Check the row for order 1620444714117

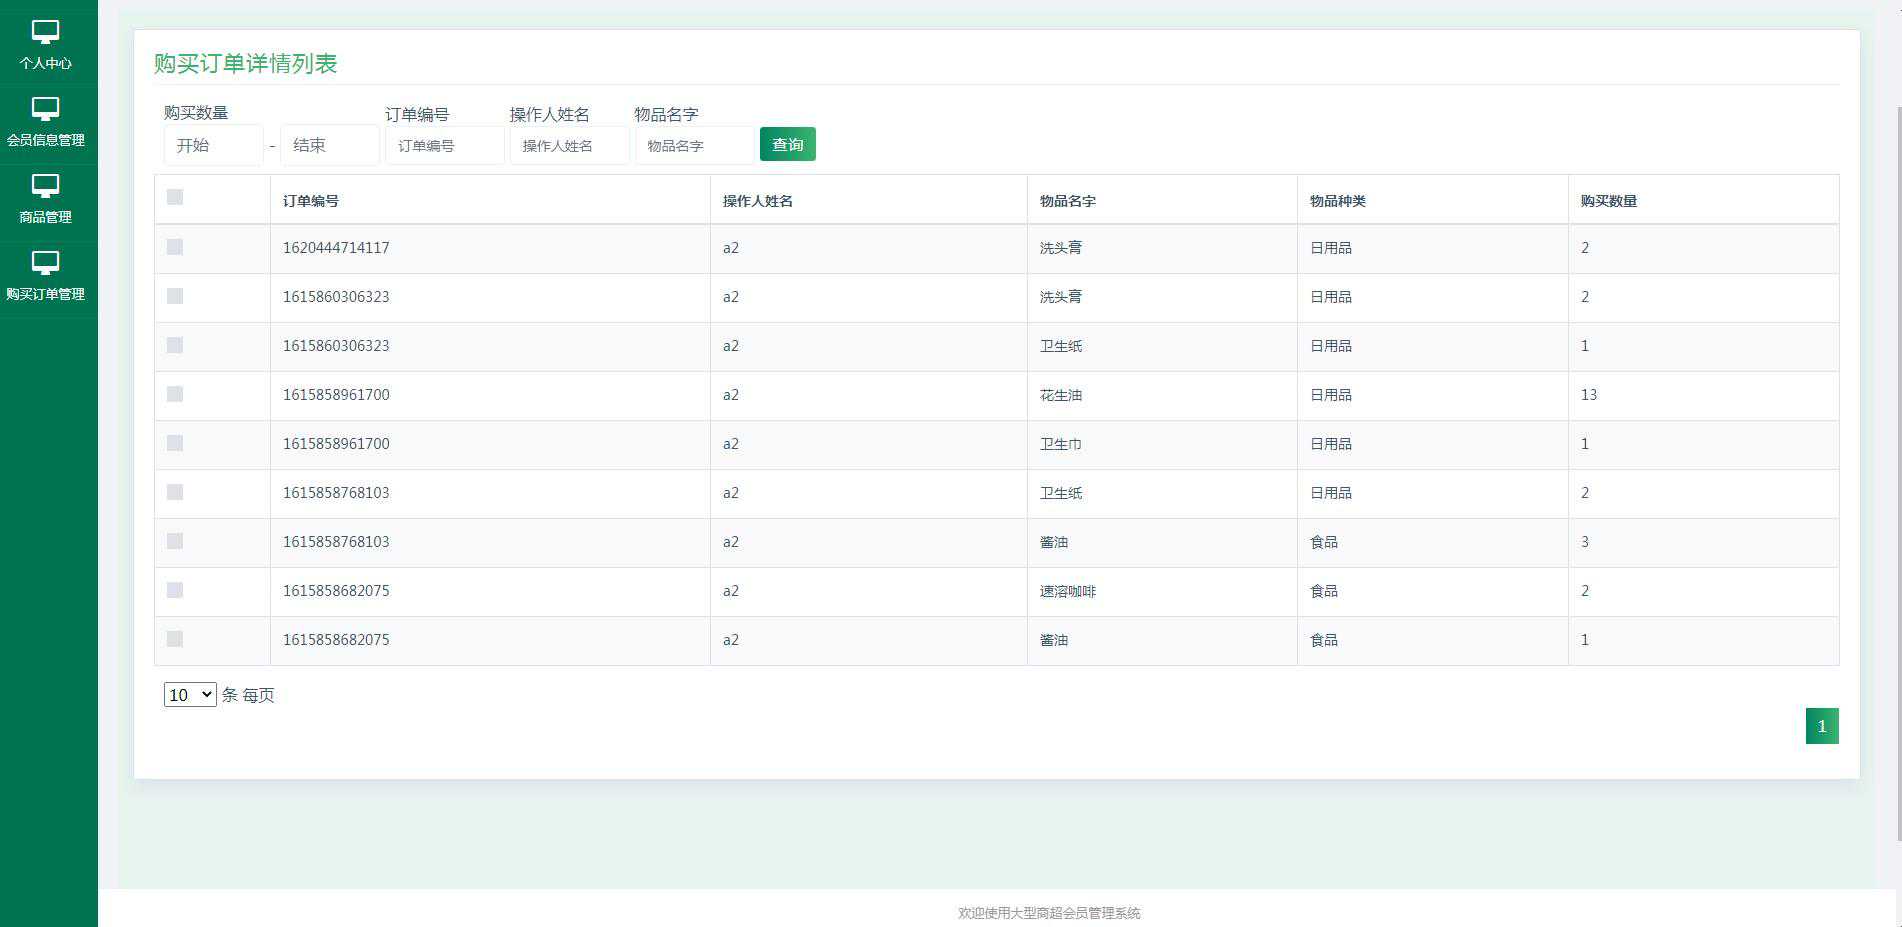(175, 247)
